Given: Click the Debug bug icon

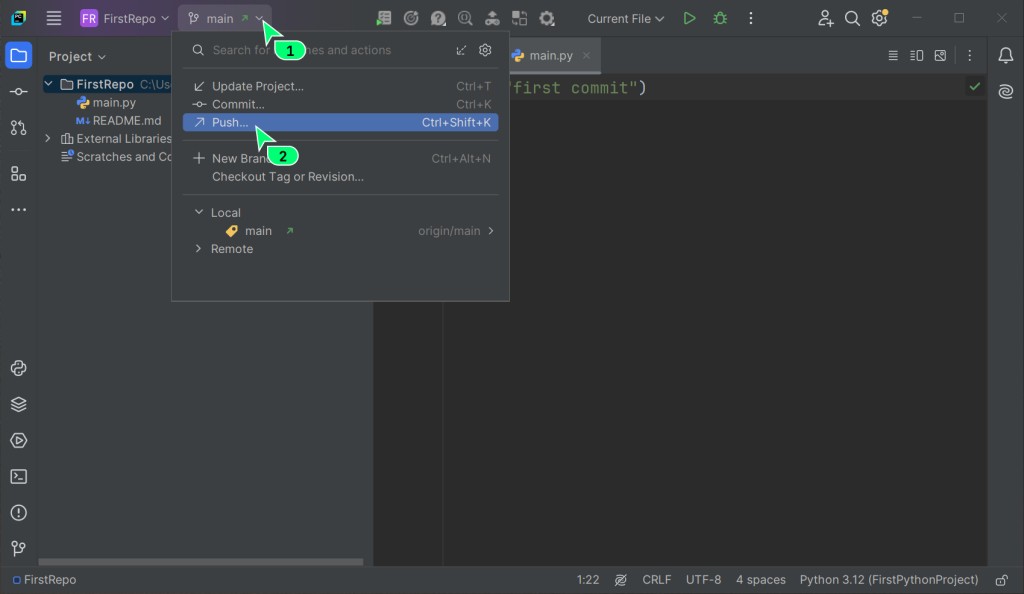Looking at the screenshot, I should pyautogui.click(x=720, y=18).
